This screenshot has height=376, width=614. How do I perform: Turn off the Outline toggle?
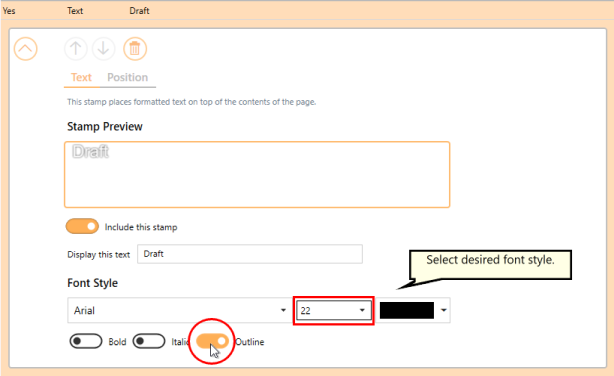[212, 341]
